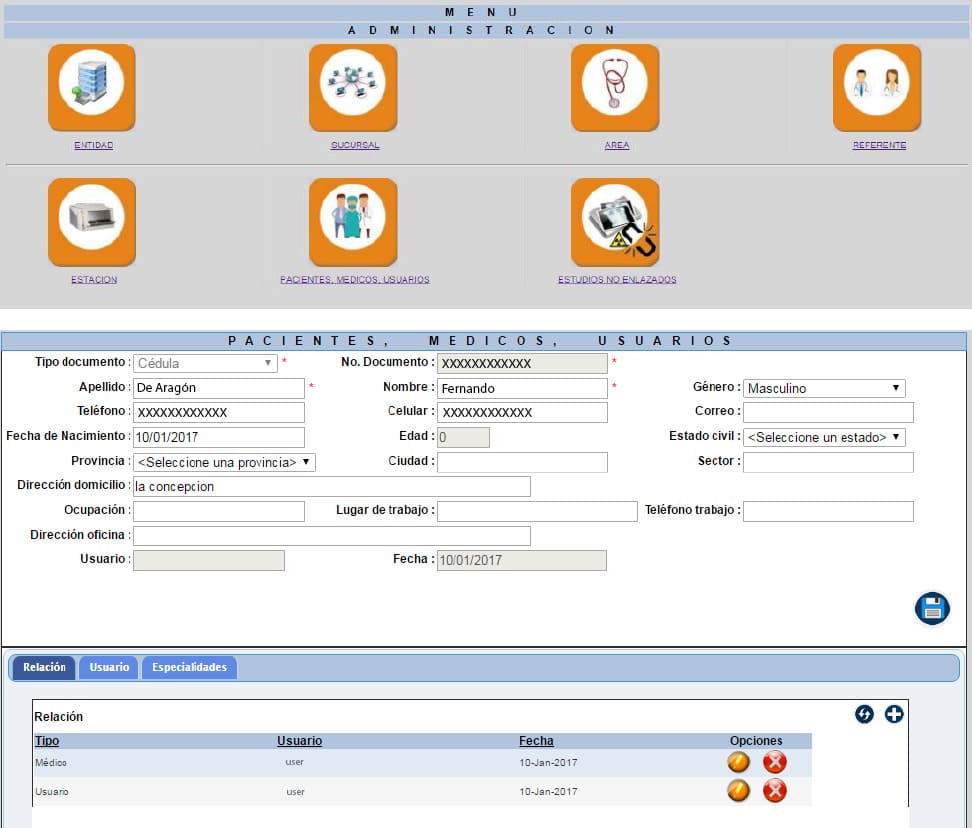Image resolution: width=972 pixels, height=828 pixels.
Task: Click the ESTACION text link
Action: [x=94, y=280]
